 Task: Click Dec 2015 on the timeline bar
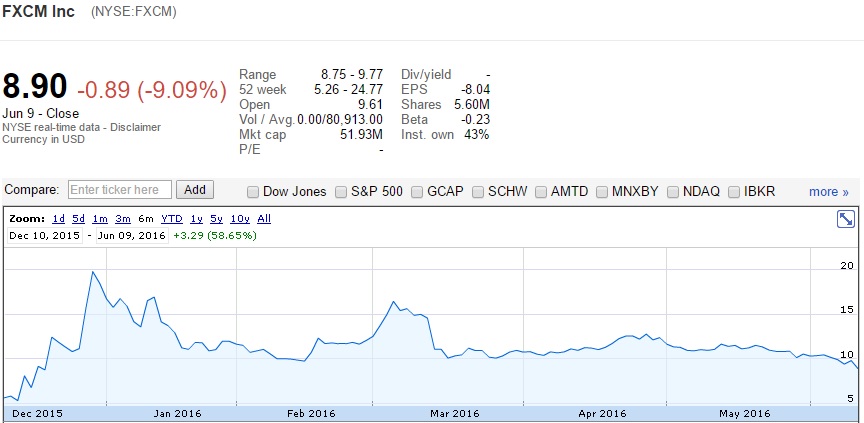[x=37, y=414]
